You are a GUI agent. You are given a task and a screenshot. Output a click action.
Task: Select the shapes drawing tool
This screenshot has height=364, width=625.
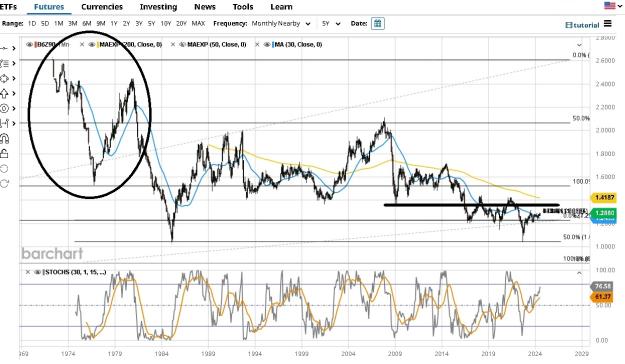click(4, 79)
